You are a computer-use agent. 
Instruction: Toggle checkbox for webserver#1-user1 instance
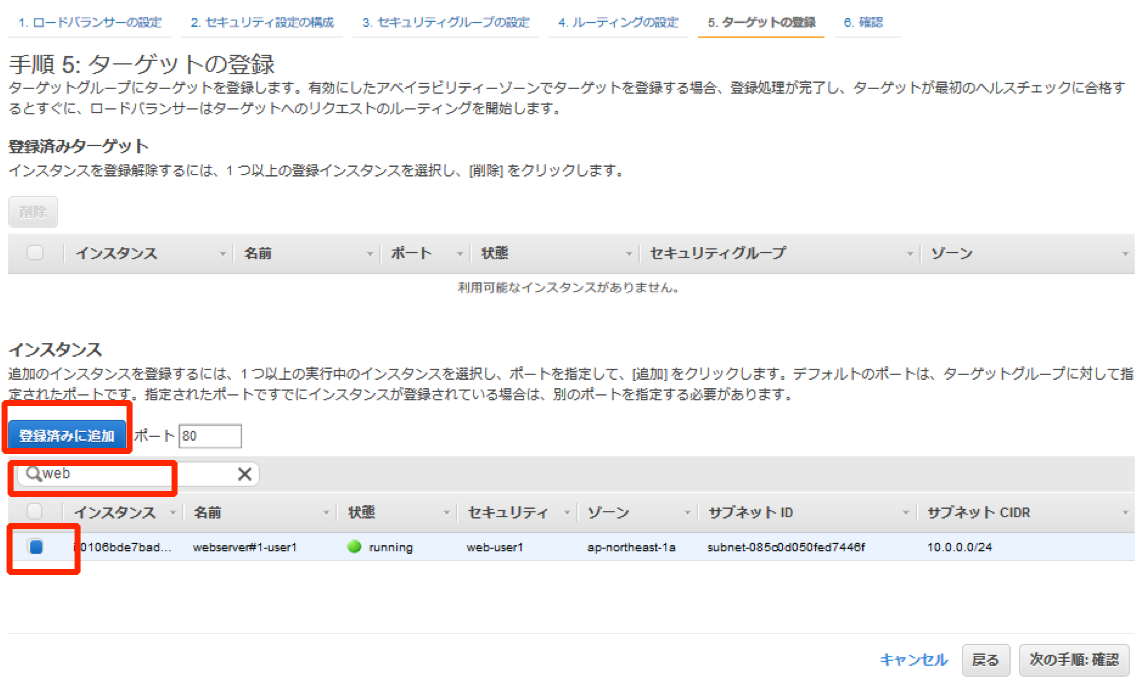[x=36, y=546]
